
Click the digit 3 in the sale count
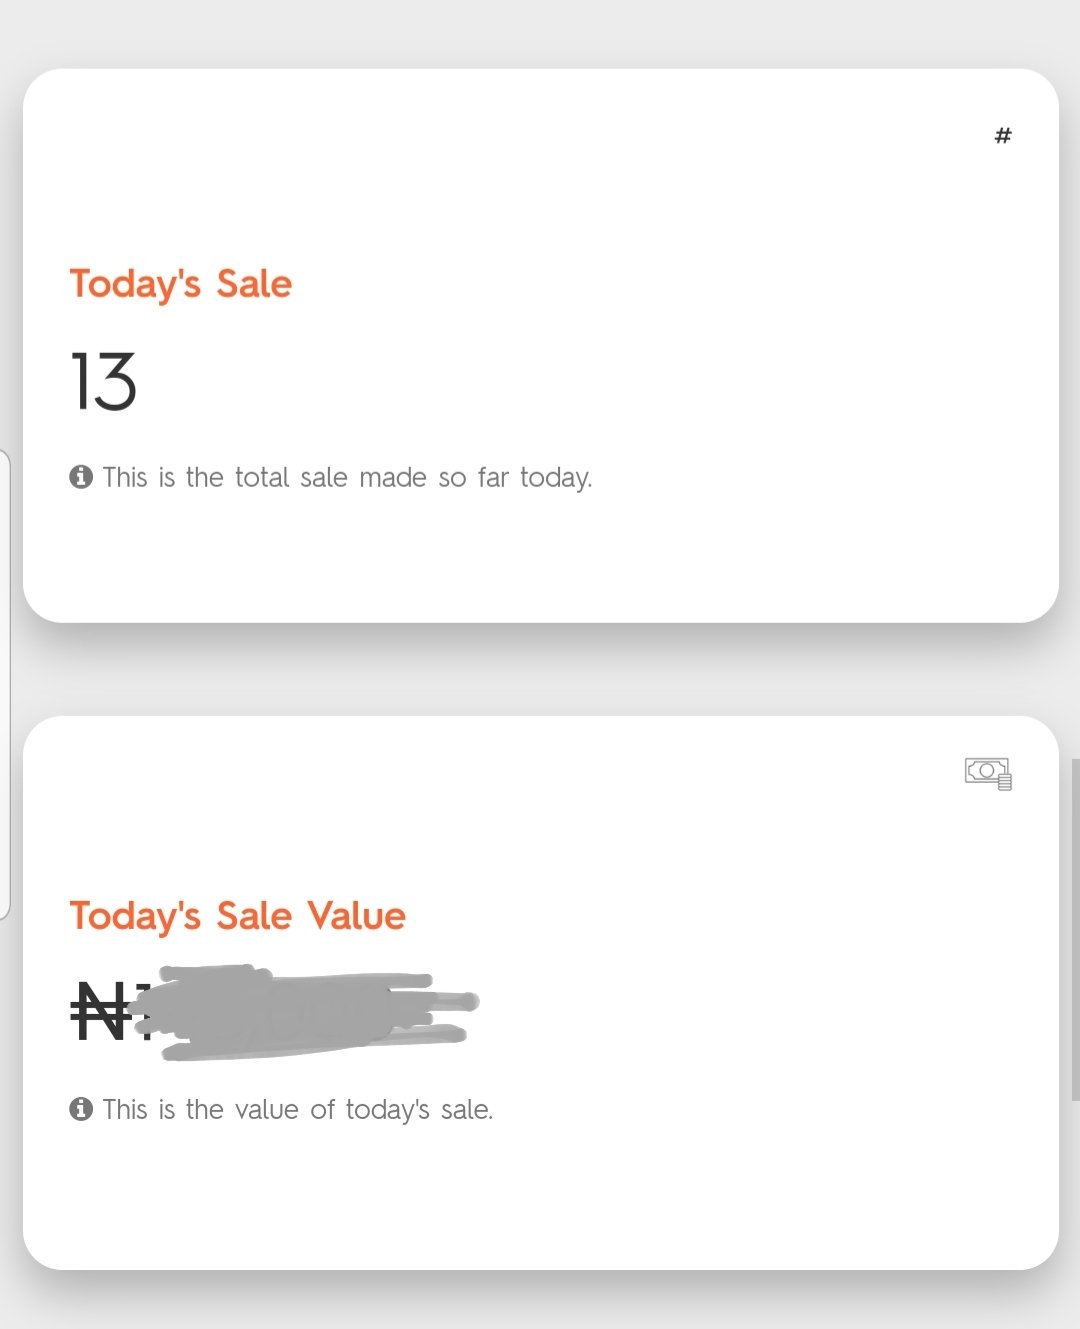[x=118, y=381]
